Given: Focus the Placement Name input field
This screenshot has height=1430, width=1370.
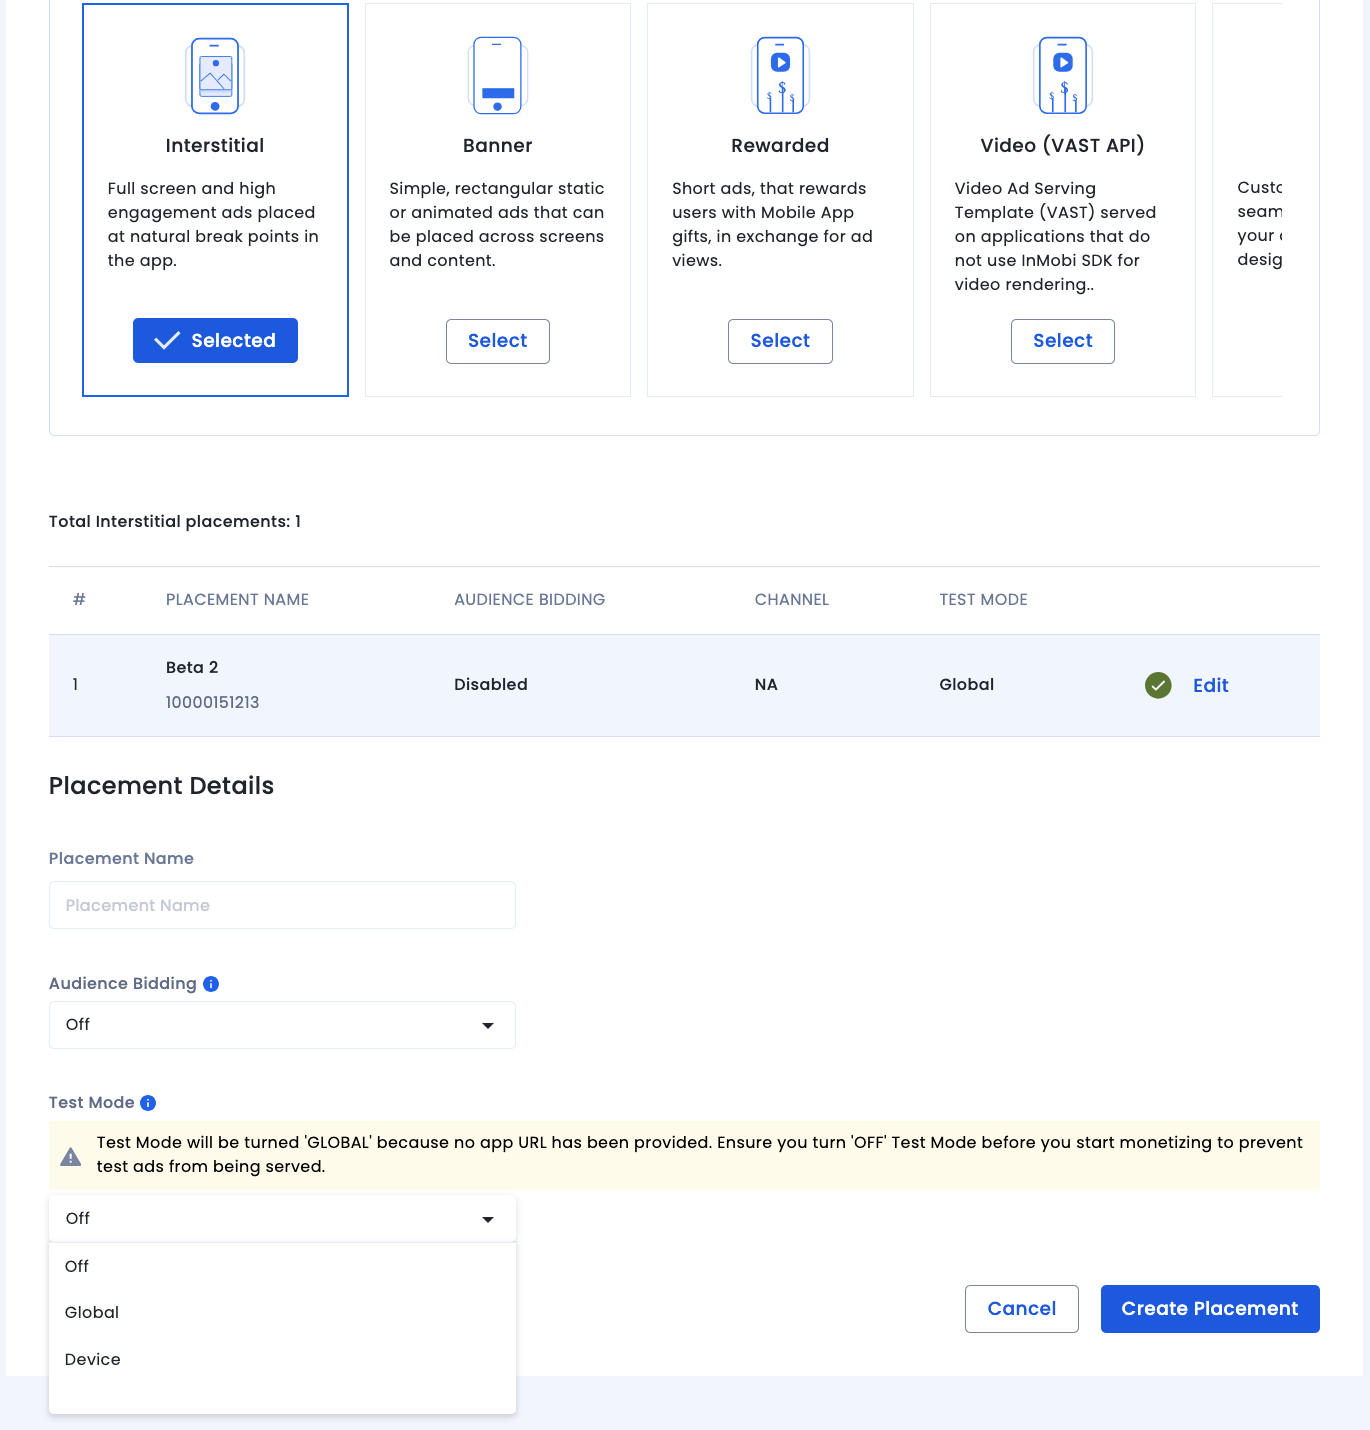Looking at the screenshot, I should point(282,905).
